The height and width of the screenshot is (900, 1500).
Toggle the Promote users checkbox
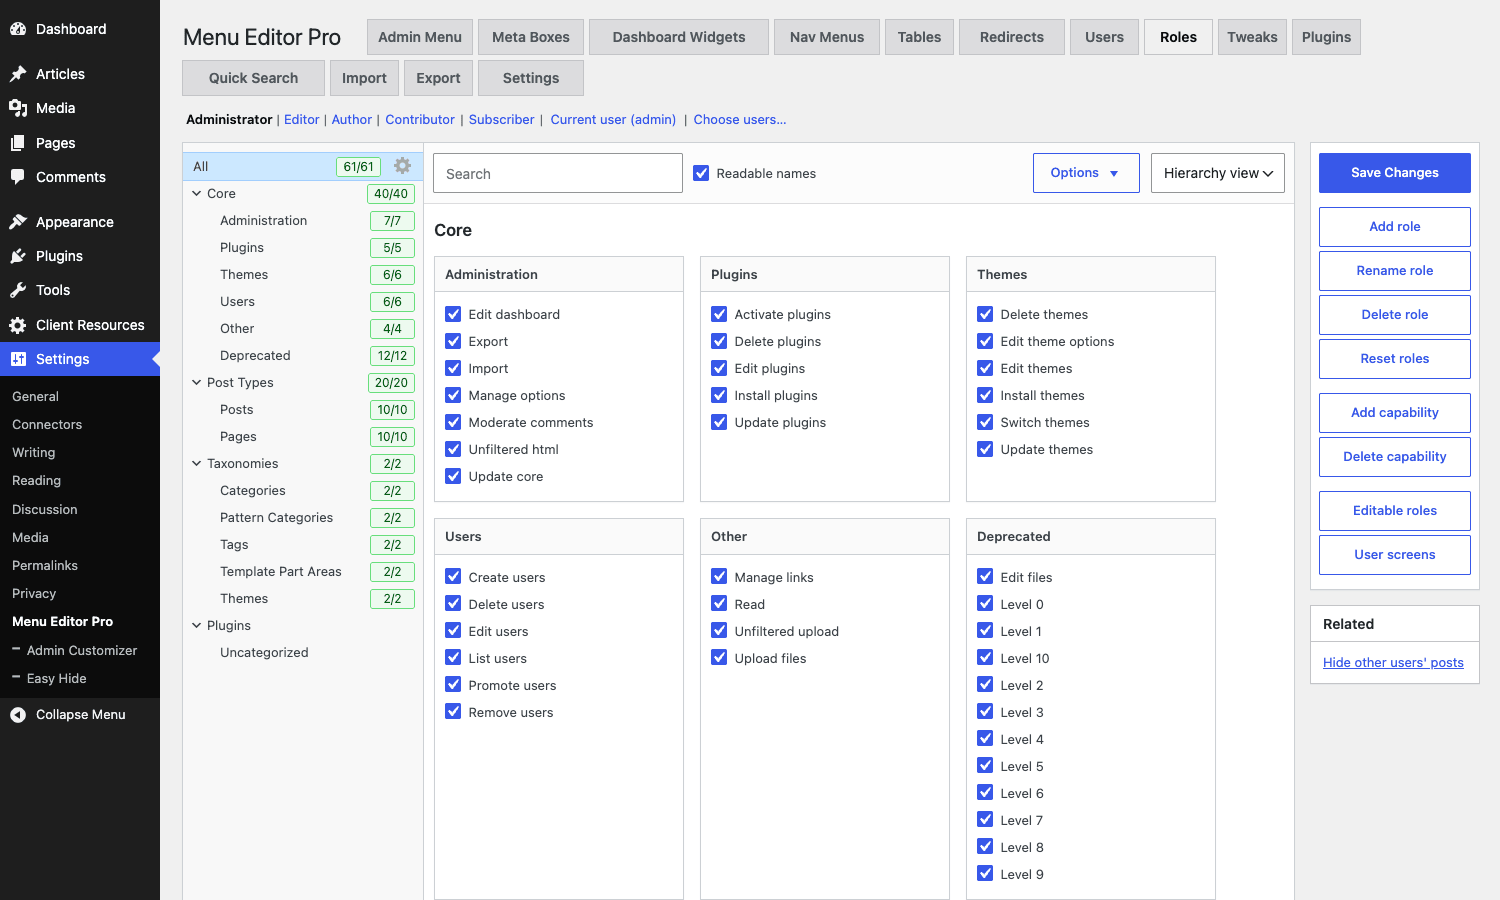point(453,685)
